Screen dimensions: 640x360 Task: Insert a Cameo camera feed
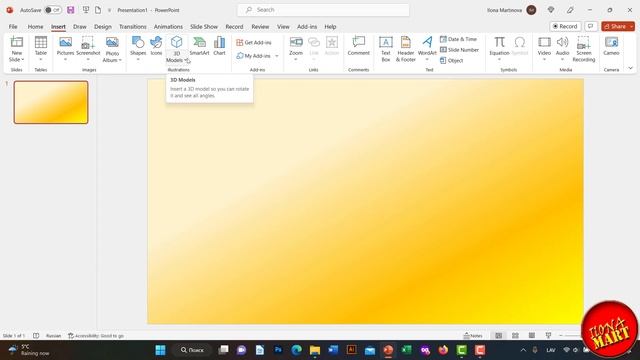point(611,46)
